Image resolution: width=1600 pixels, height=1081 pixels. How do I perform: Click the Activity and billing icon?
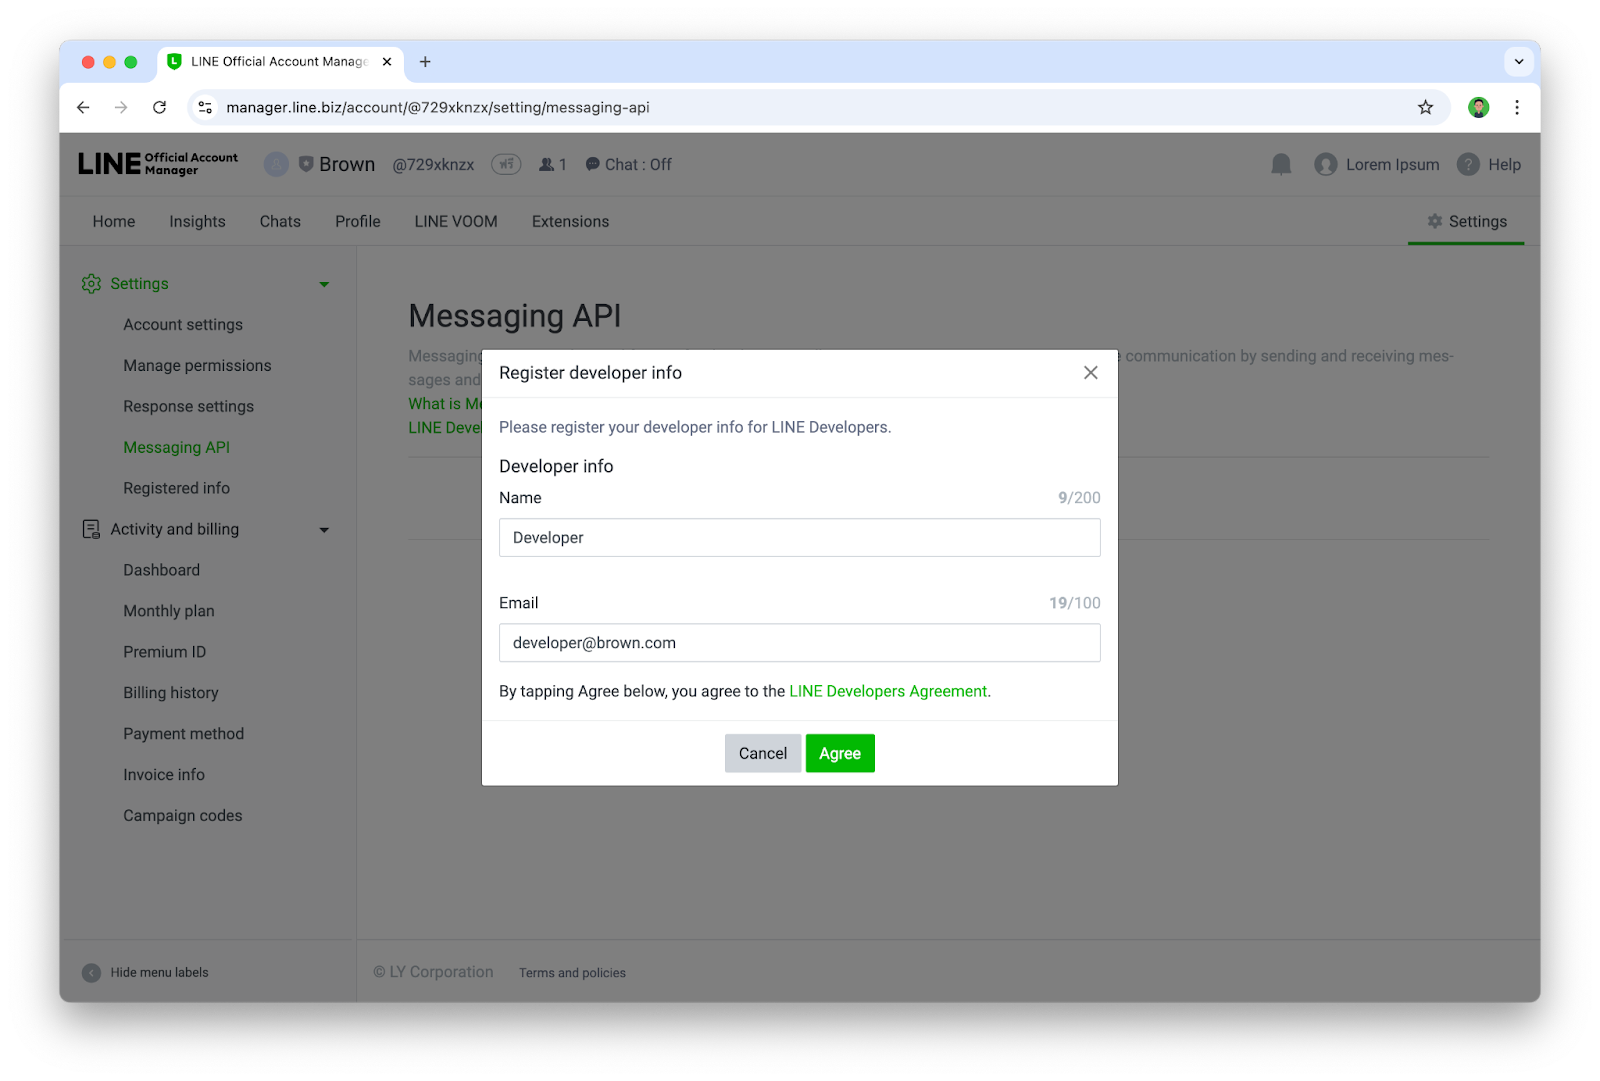(x=91, y=529)
